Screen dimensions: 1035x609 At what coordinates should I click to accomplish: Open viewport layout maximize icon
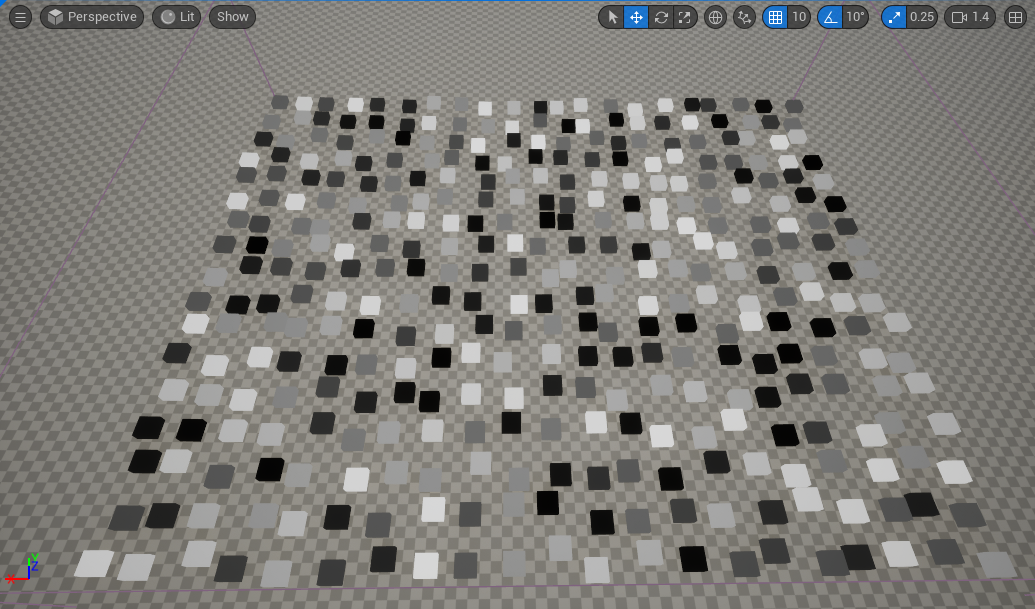click(x=1015, y=17)
